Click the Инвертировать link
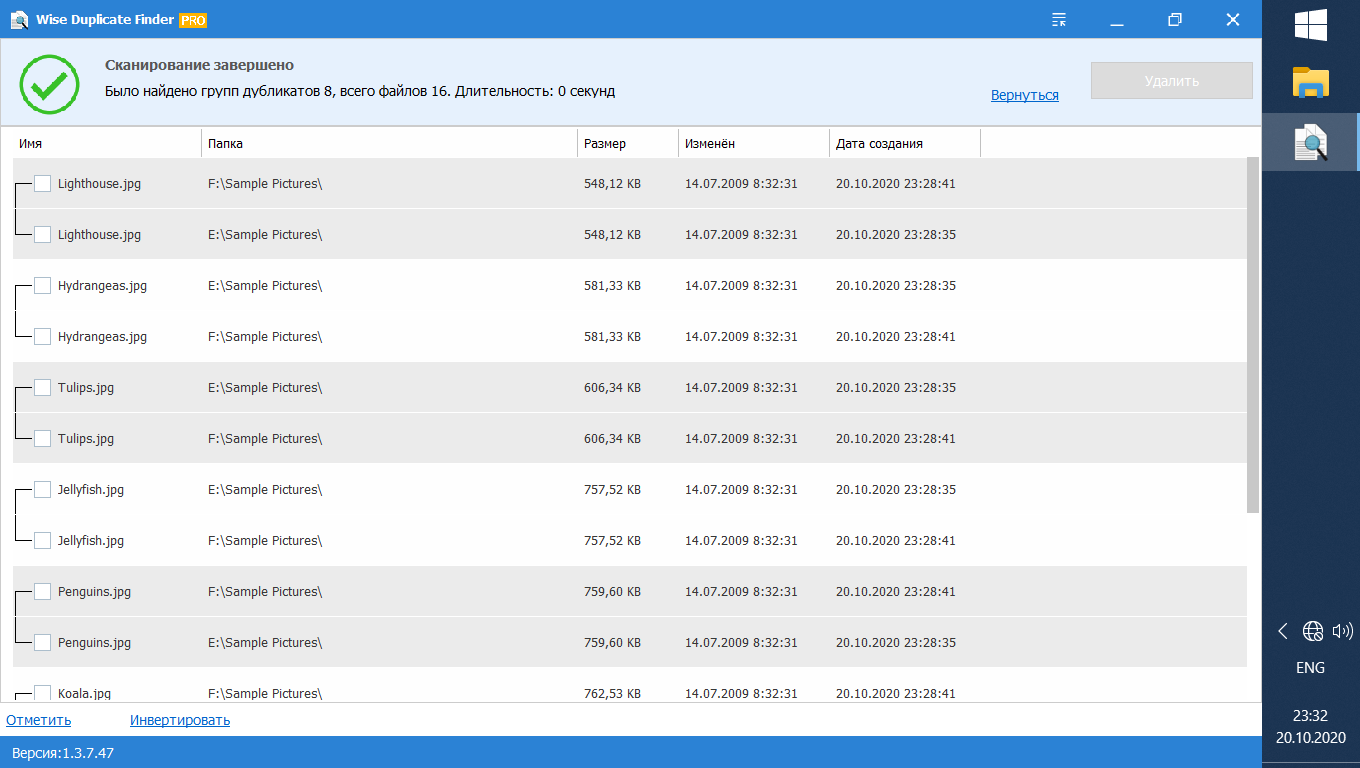 coord(180,721)
